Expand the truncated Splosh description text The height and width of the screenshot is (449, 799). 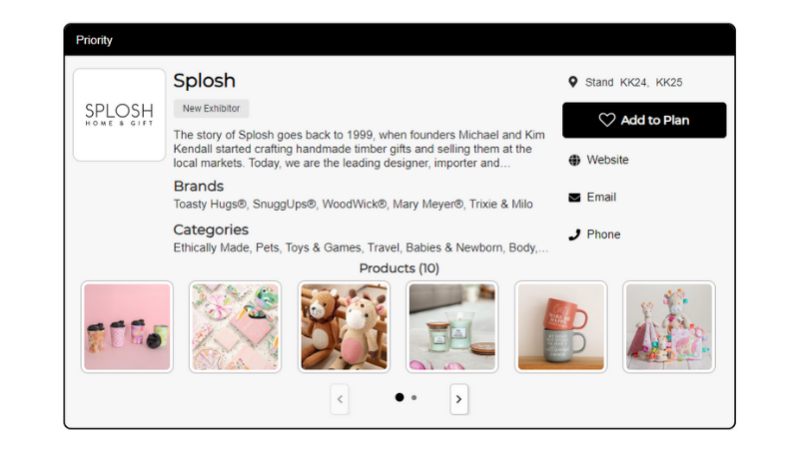coord(504,163)
